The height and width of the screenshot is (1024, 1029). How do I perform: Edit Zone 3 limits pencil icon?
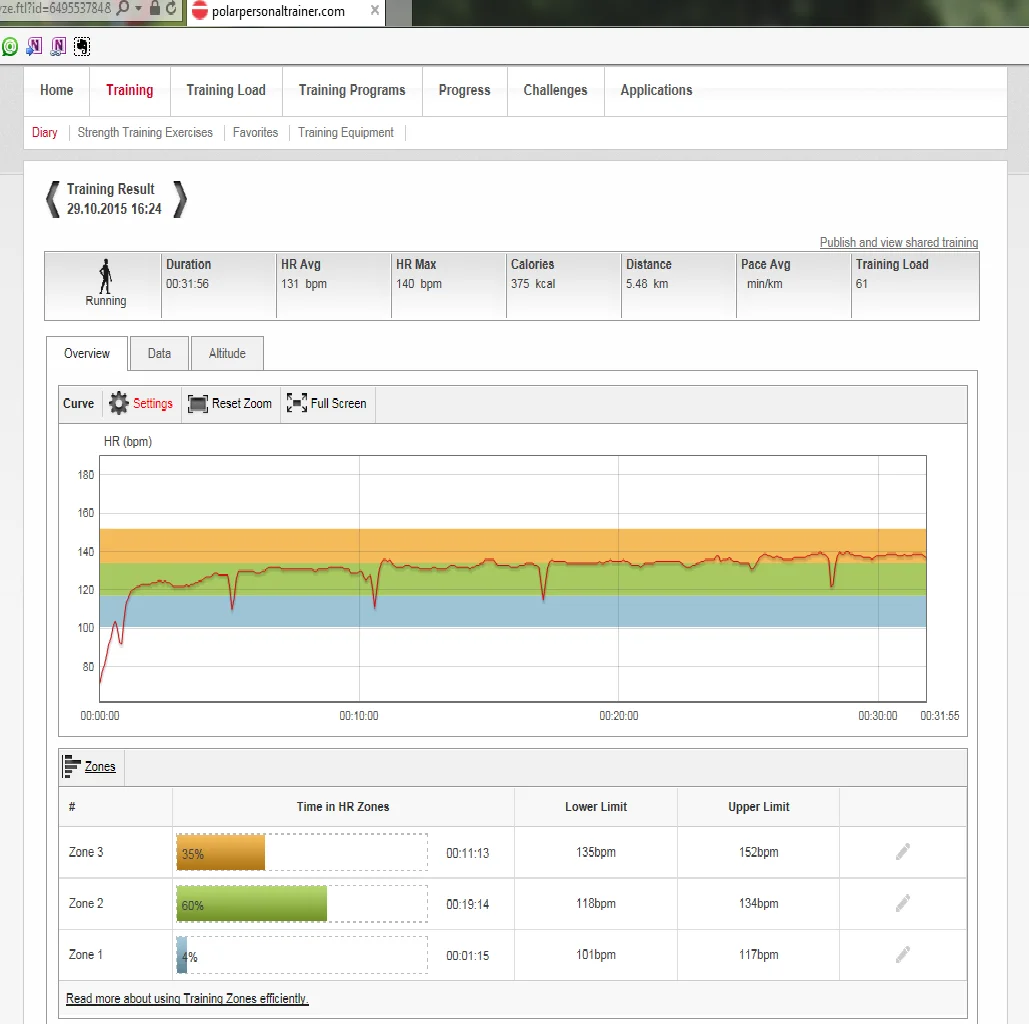click(903, 852)
